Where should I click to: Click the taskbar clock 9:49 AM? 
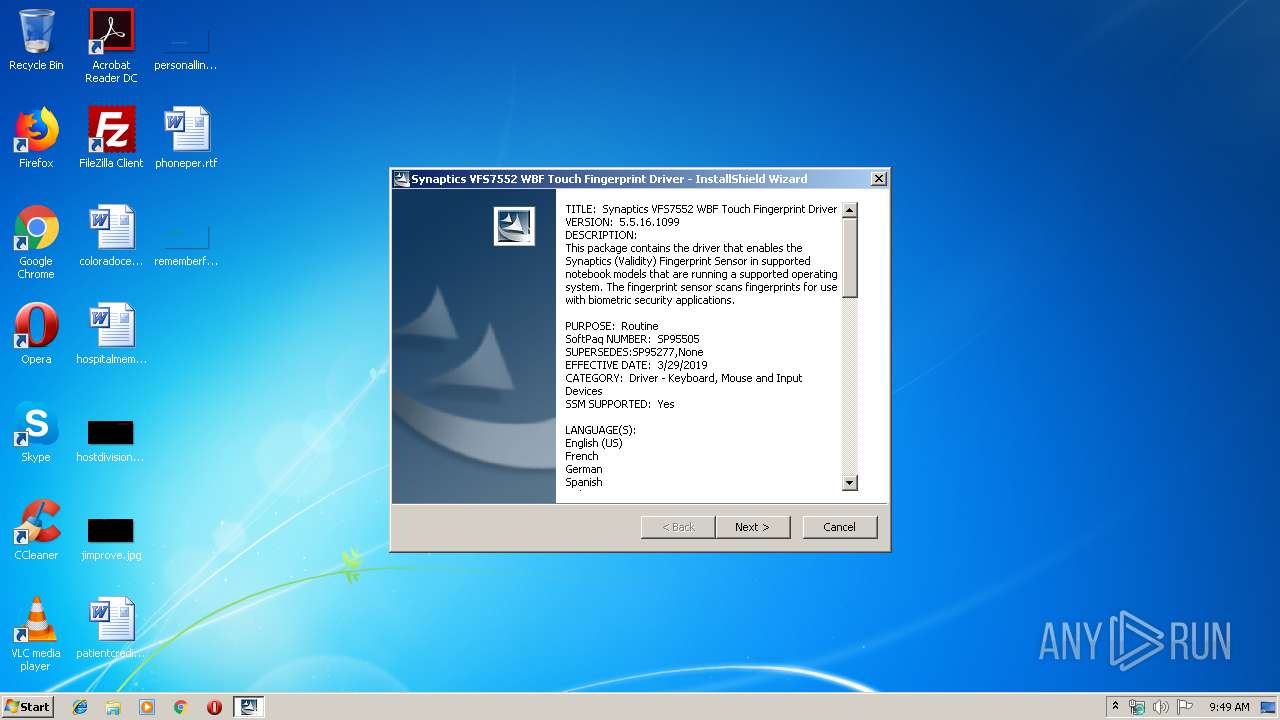click(1228, 707)
